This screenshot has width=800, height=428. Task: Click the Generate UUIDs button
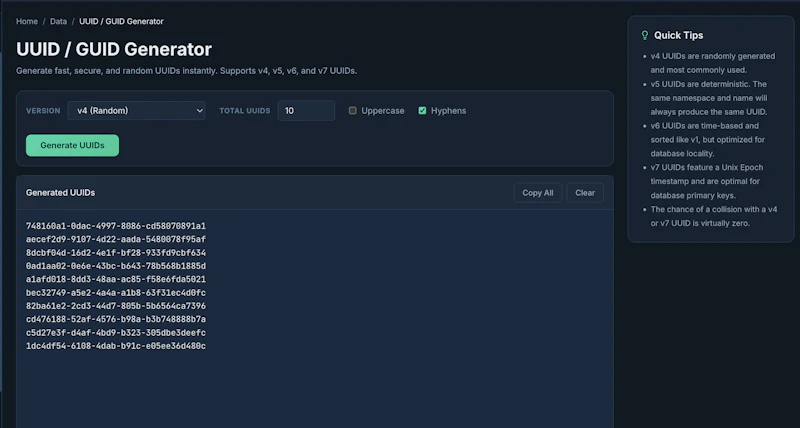[x=72, y=145]
